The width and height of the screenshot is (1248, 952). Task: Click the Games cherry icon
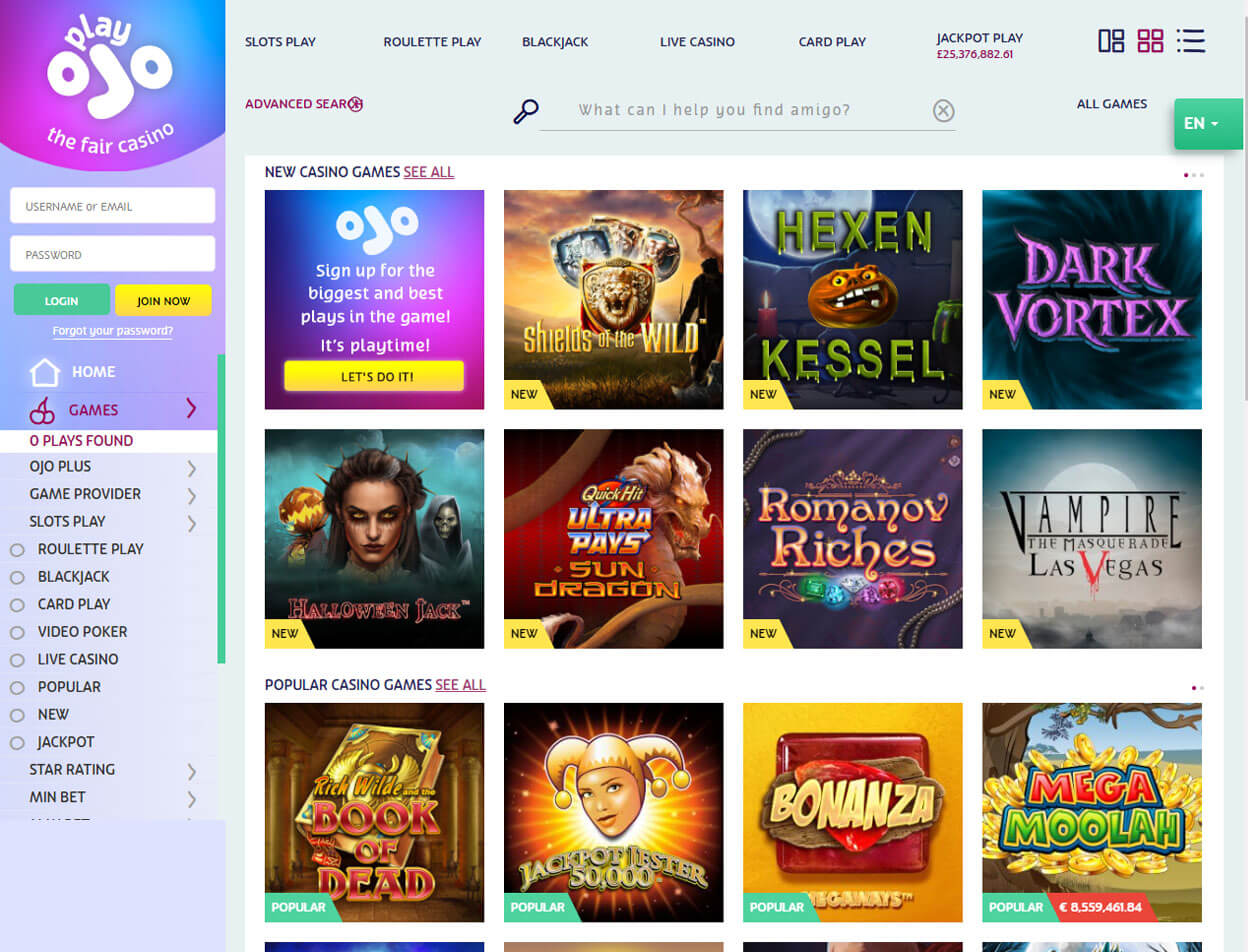click(x=42, y=410)
